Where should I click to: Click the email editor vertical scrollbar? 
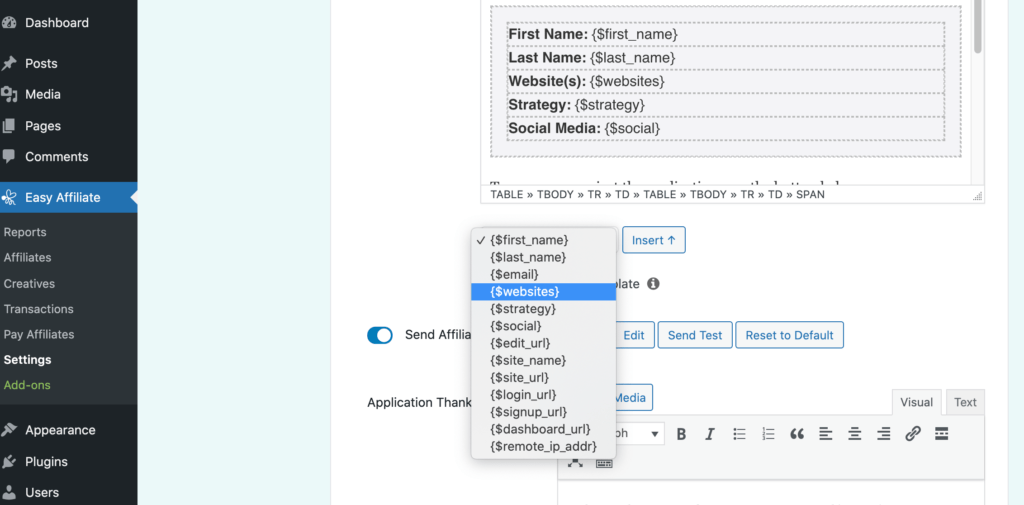[978, 26]
